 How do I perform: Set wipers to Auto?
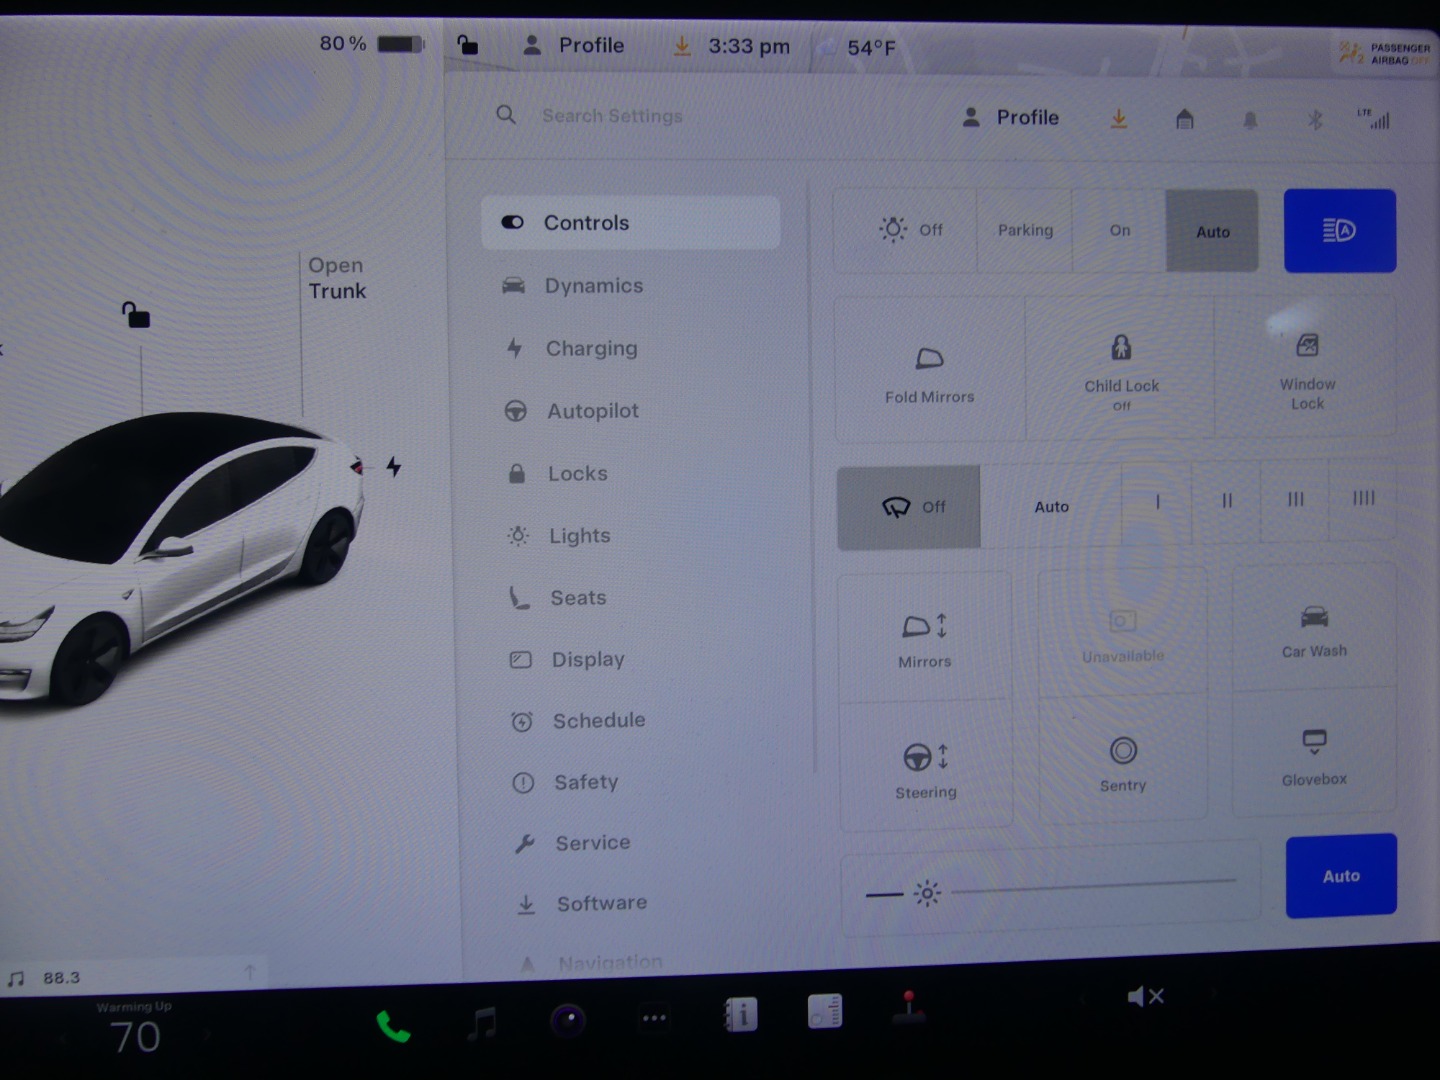click(1051, 507)
